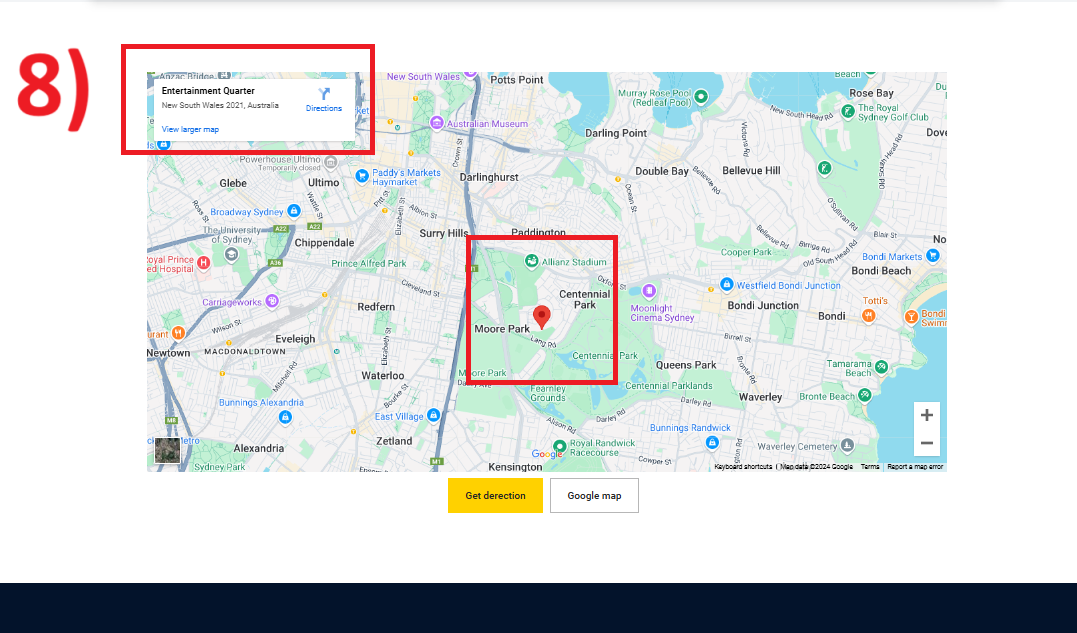Click the Kensington suburb label
The image size is (1077, 633).
click(515, 467)
